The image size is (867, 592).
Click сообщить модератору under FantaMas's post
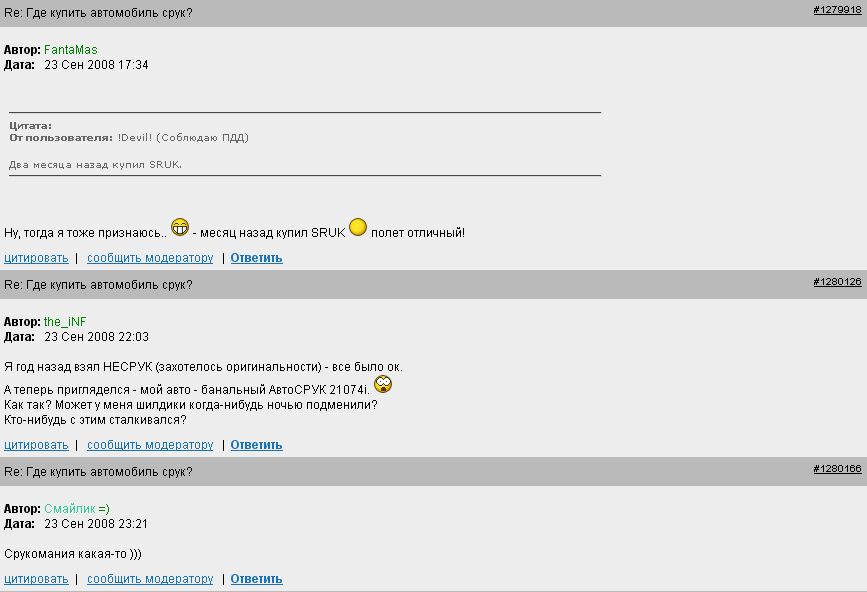click(150, 258)
